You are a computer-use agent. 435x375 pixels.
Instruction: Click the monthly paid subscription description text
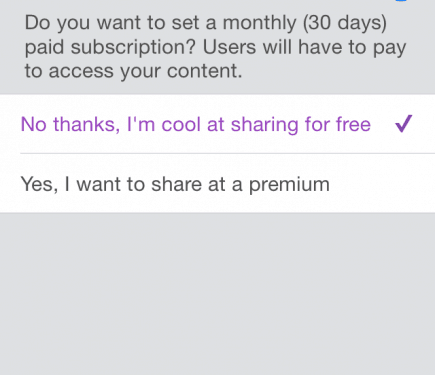coord(215,47)
